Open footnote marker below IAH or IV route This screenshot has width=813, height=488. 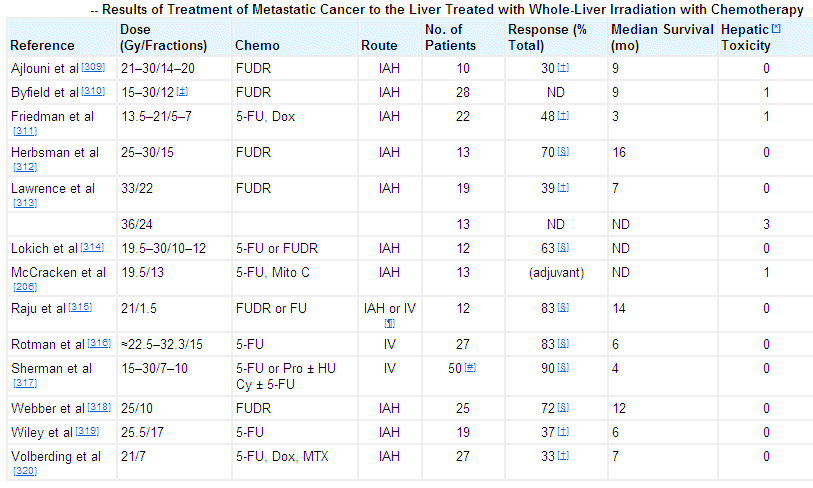tap(389, 322)
